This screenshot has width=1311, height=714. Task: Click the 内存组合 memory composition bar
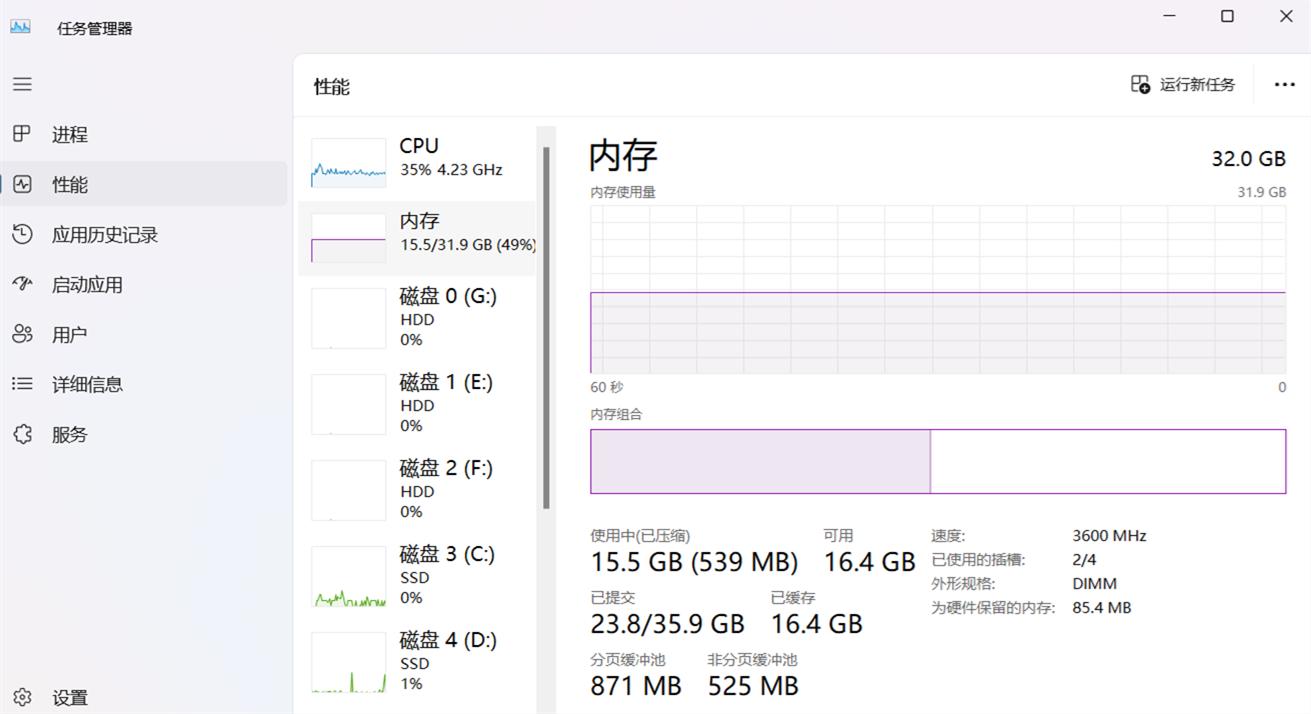938,461
